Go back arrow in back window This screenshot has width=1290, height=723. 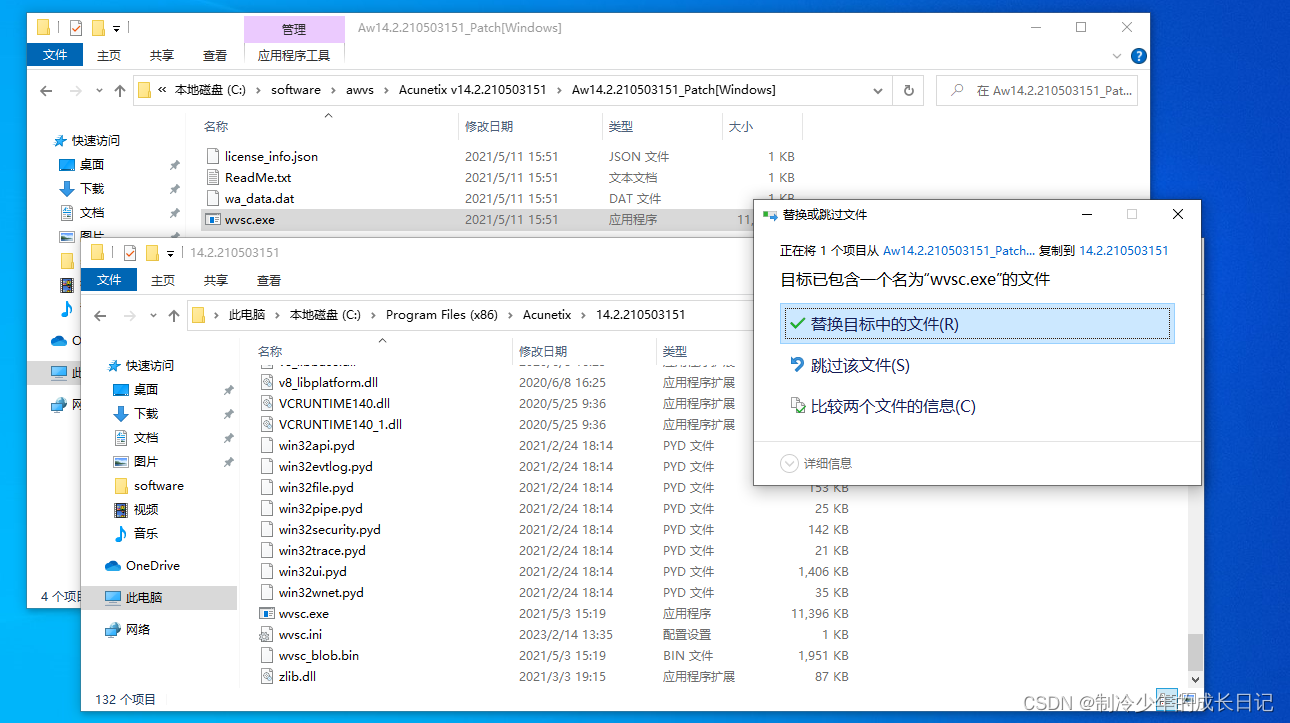tap(46, 90)
